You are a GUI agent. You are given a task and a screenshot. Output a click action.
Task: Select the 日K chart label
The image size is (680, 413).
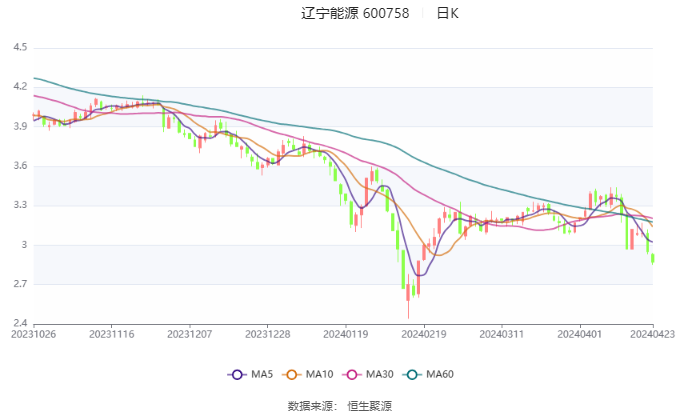pos(447,13)
